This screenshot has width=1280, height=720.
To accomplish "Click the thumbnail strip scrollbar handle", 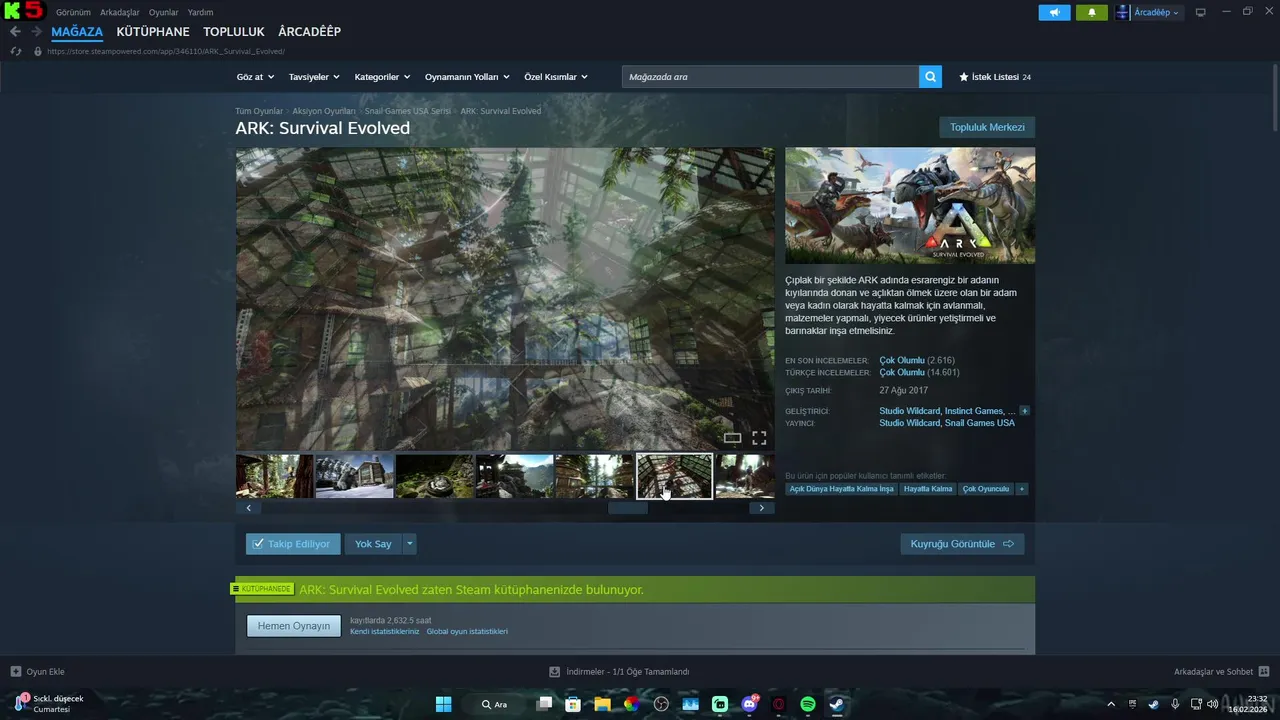I will pyautogui.click(x=628, y=508).
